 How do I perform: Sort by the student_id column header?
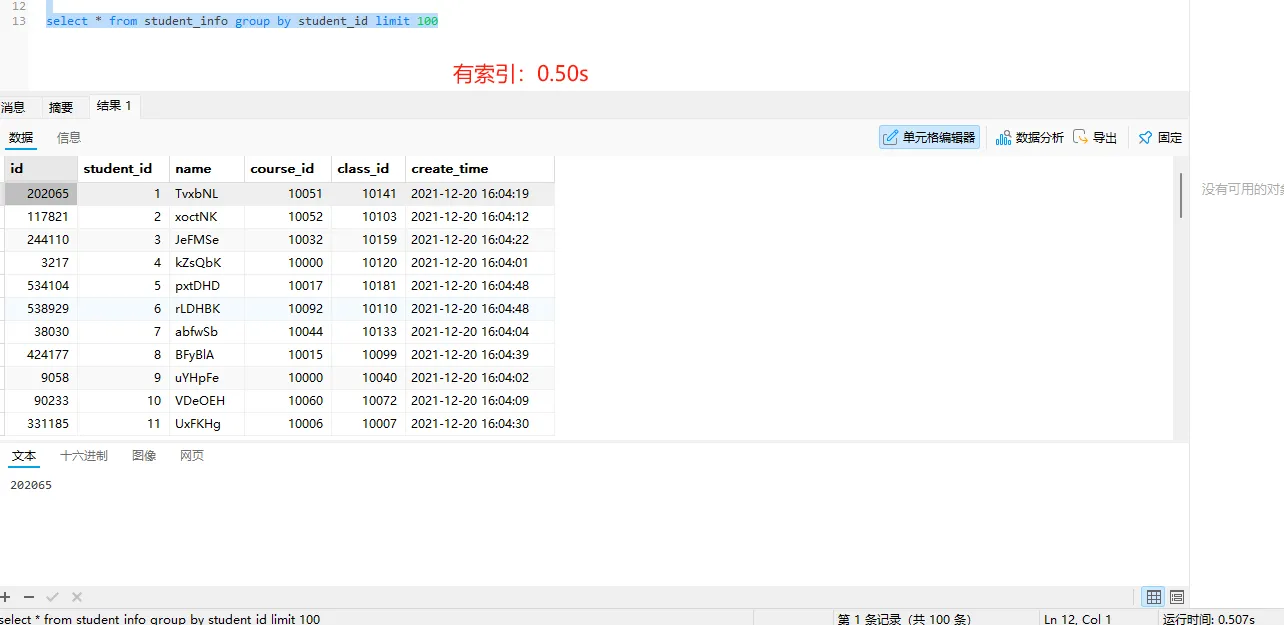[118, 169]
